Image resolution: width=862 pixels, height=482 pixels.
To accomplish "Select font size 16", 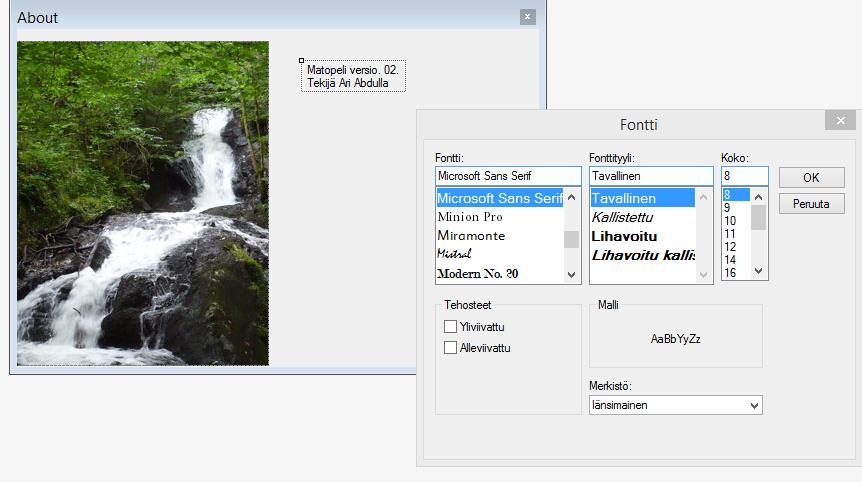I will pyautogui.click(x=736, y=273).
